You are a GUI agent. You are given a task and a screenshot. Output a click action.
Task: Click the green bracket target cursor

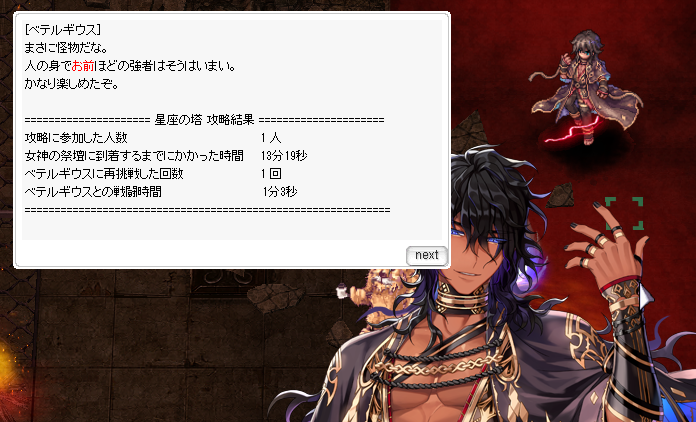(x=624, y=213)
